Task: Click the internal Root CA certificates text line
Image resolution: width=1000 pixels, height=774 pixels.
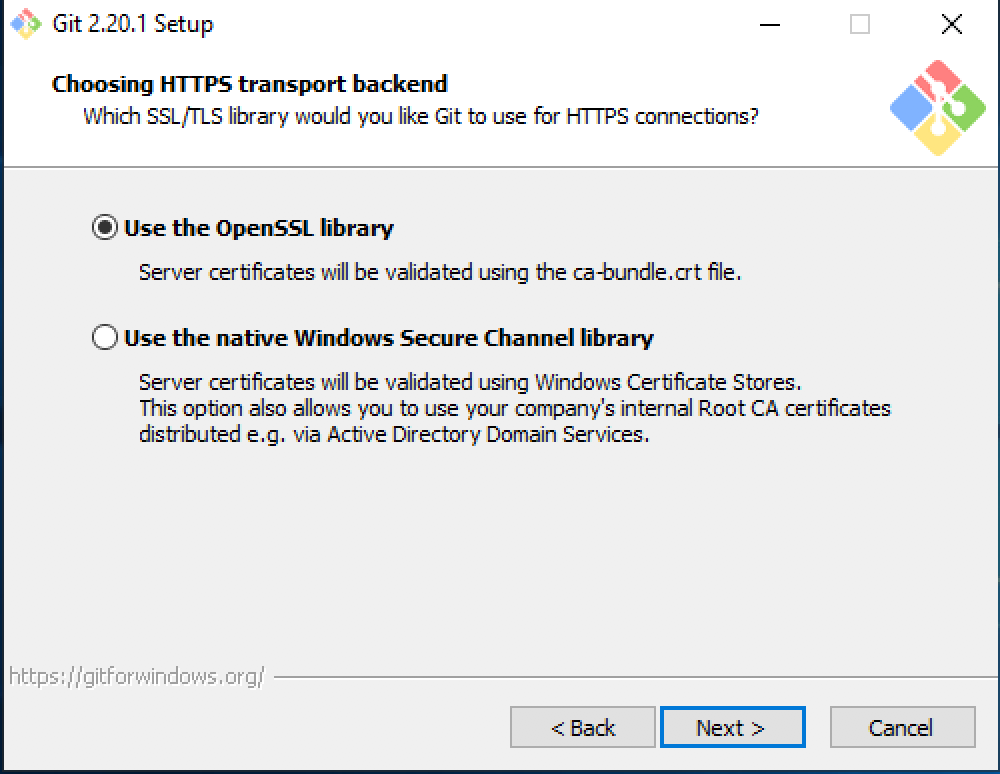Action: [514, 408]
